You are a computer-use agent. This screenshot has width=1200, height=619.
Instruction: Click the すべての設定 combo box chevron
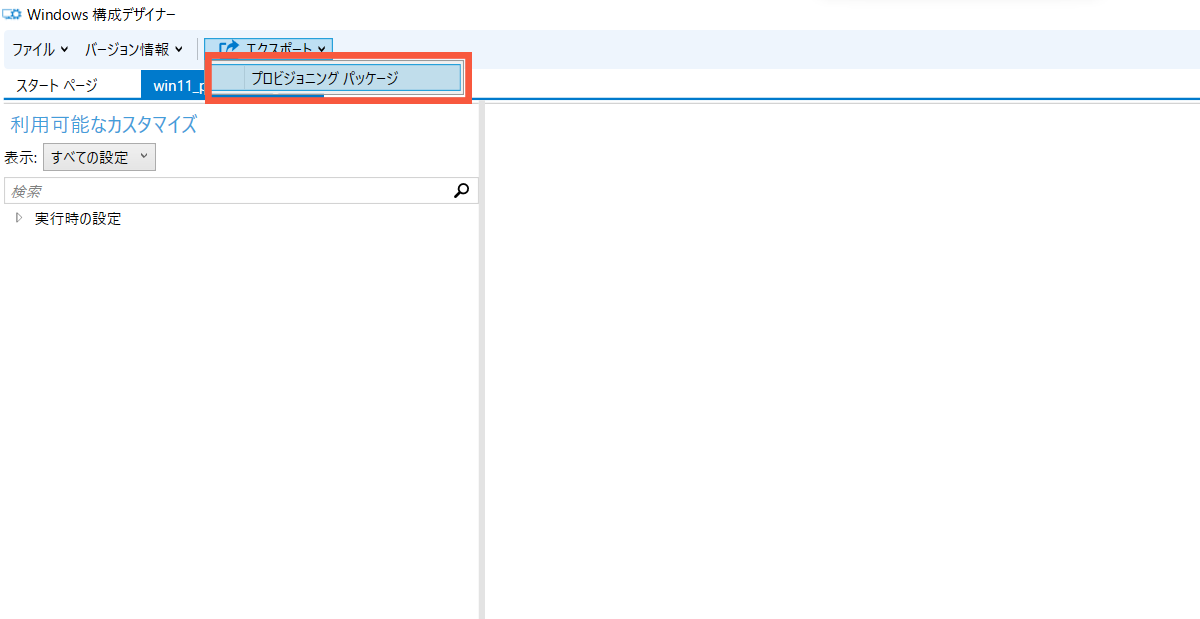(143, 156)
